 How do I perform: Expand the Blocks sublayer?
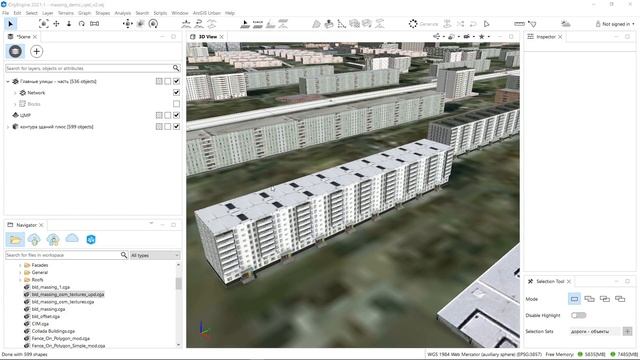point(16,104)
